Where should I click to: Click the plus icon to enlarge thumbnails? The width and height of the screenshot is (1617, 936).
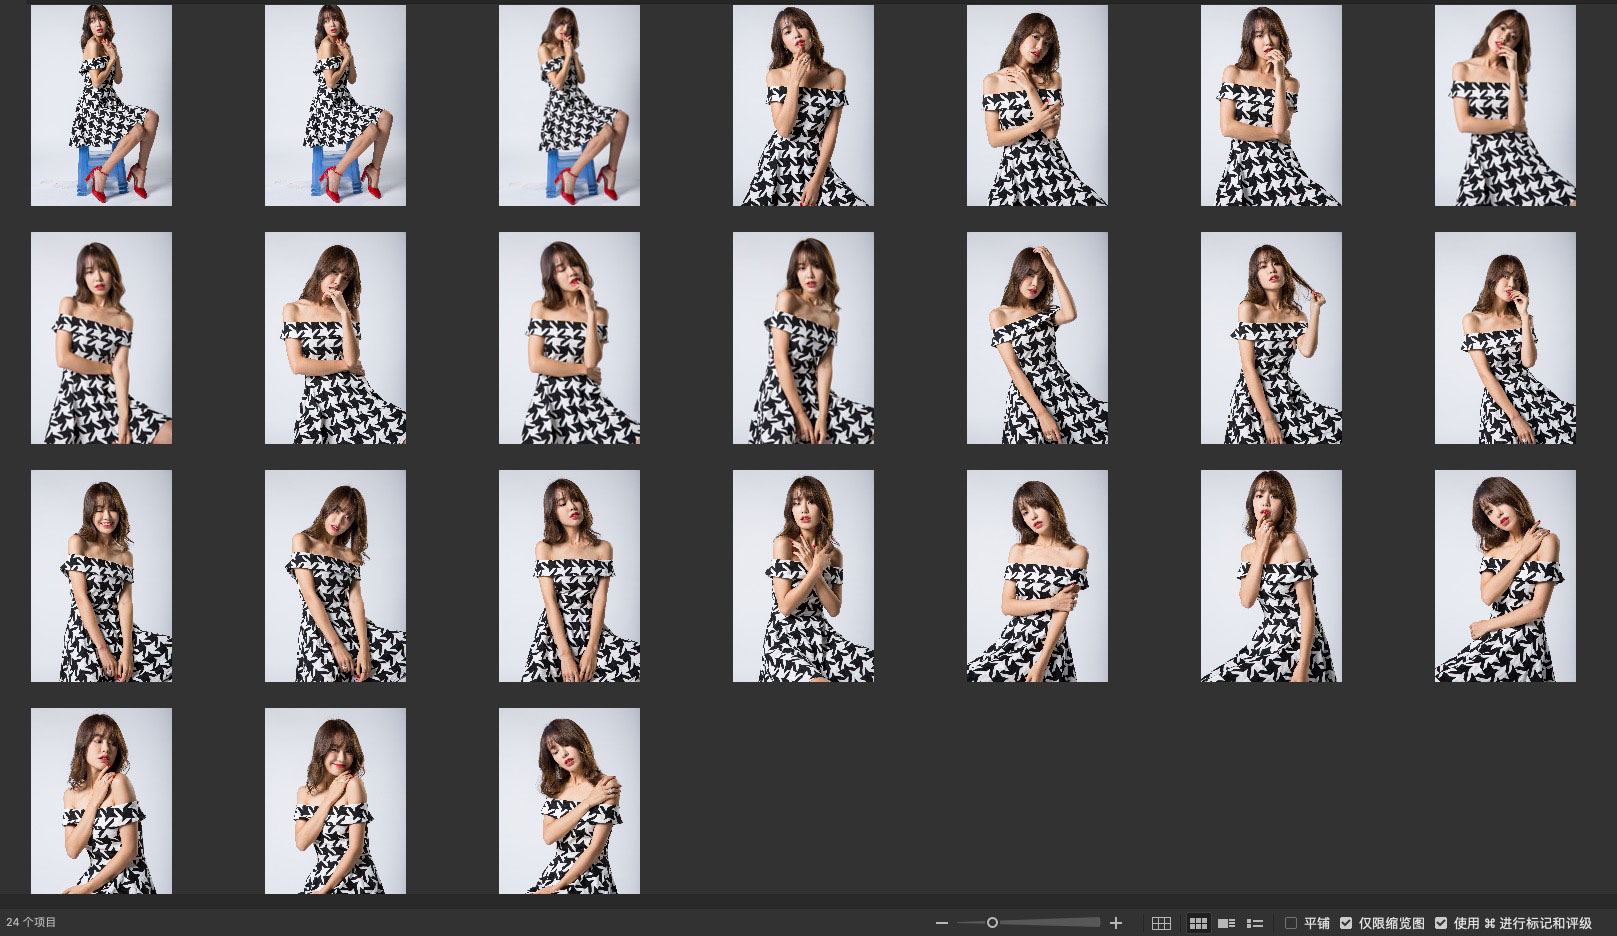pos(1116,923)
